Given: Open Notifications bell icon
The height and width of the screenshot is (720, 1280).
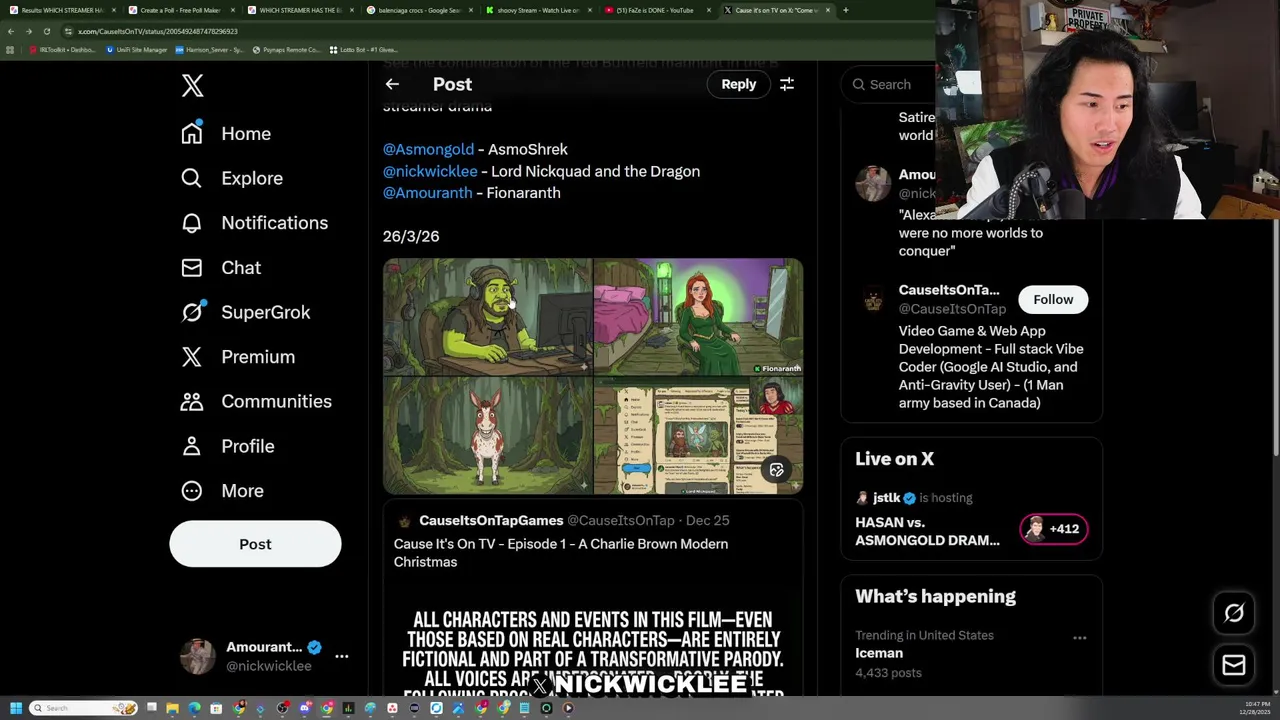Looking at the screenshot, I should tap(191, 223).
